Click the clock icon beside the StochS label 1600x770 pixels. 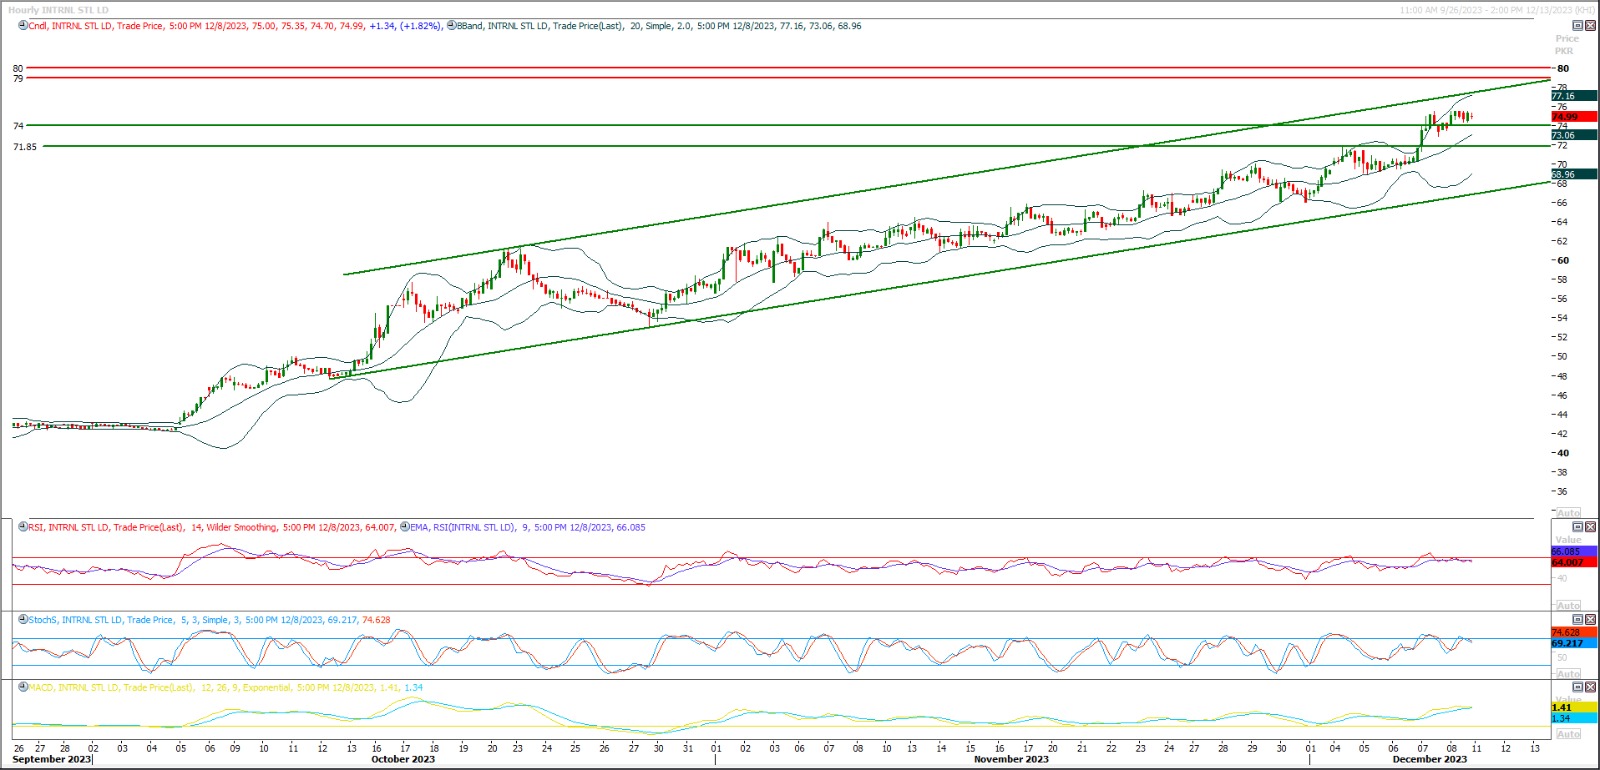coord(23,620)
